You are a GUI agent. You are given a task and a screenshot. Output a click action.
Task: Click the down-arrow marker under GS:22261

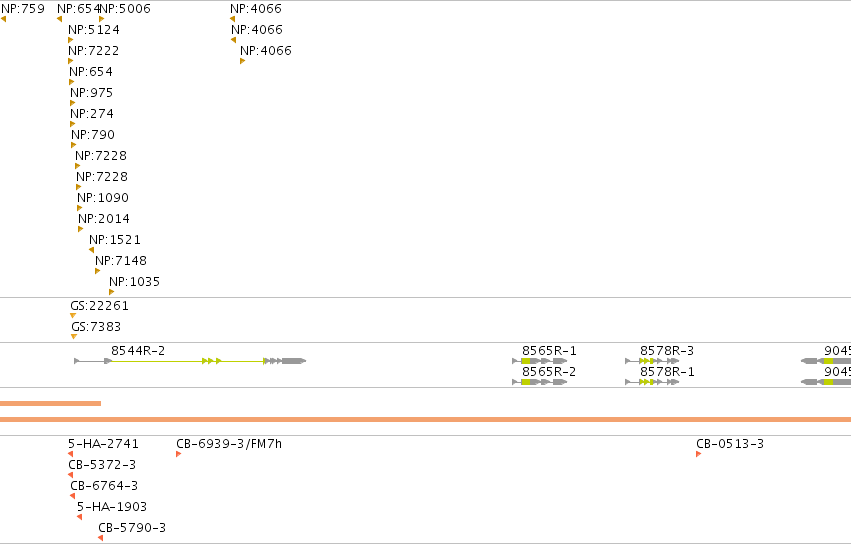pos(73,316)
